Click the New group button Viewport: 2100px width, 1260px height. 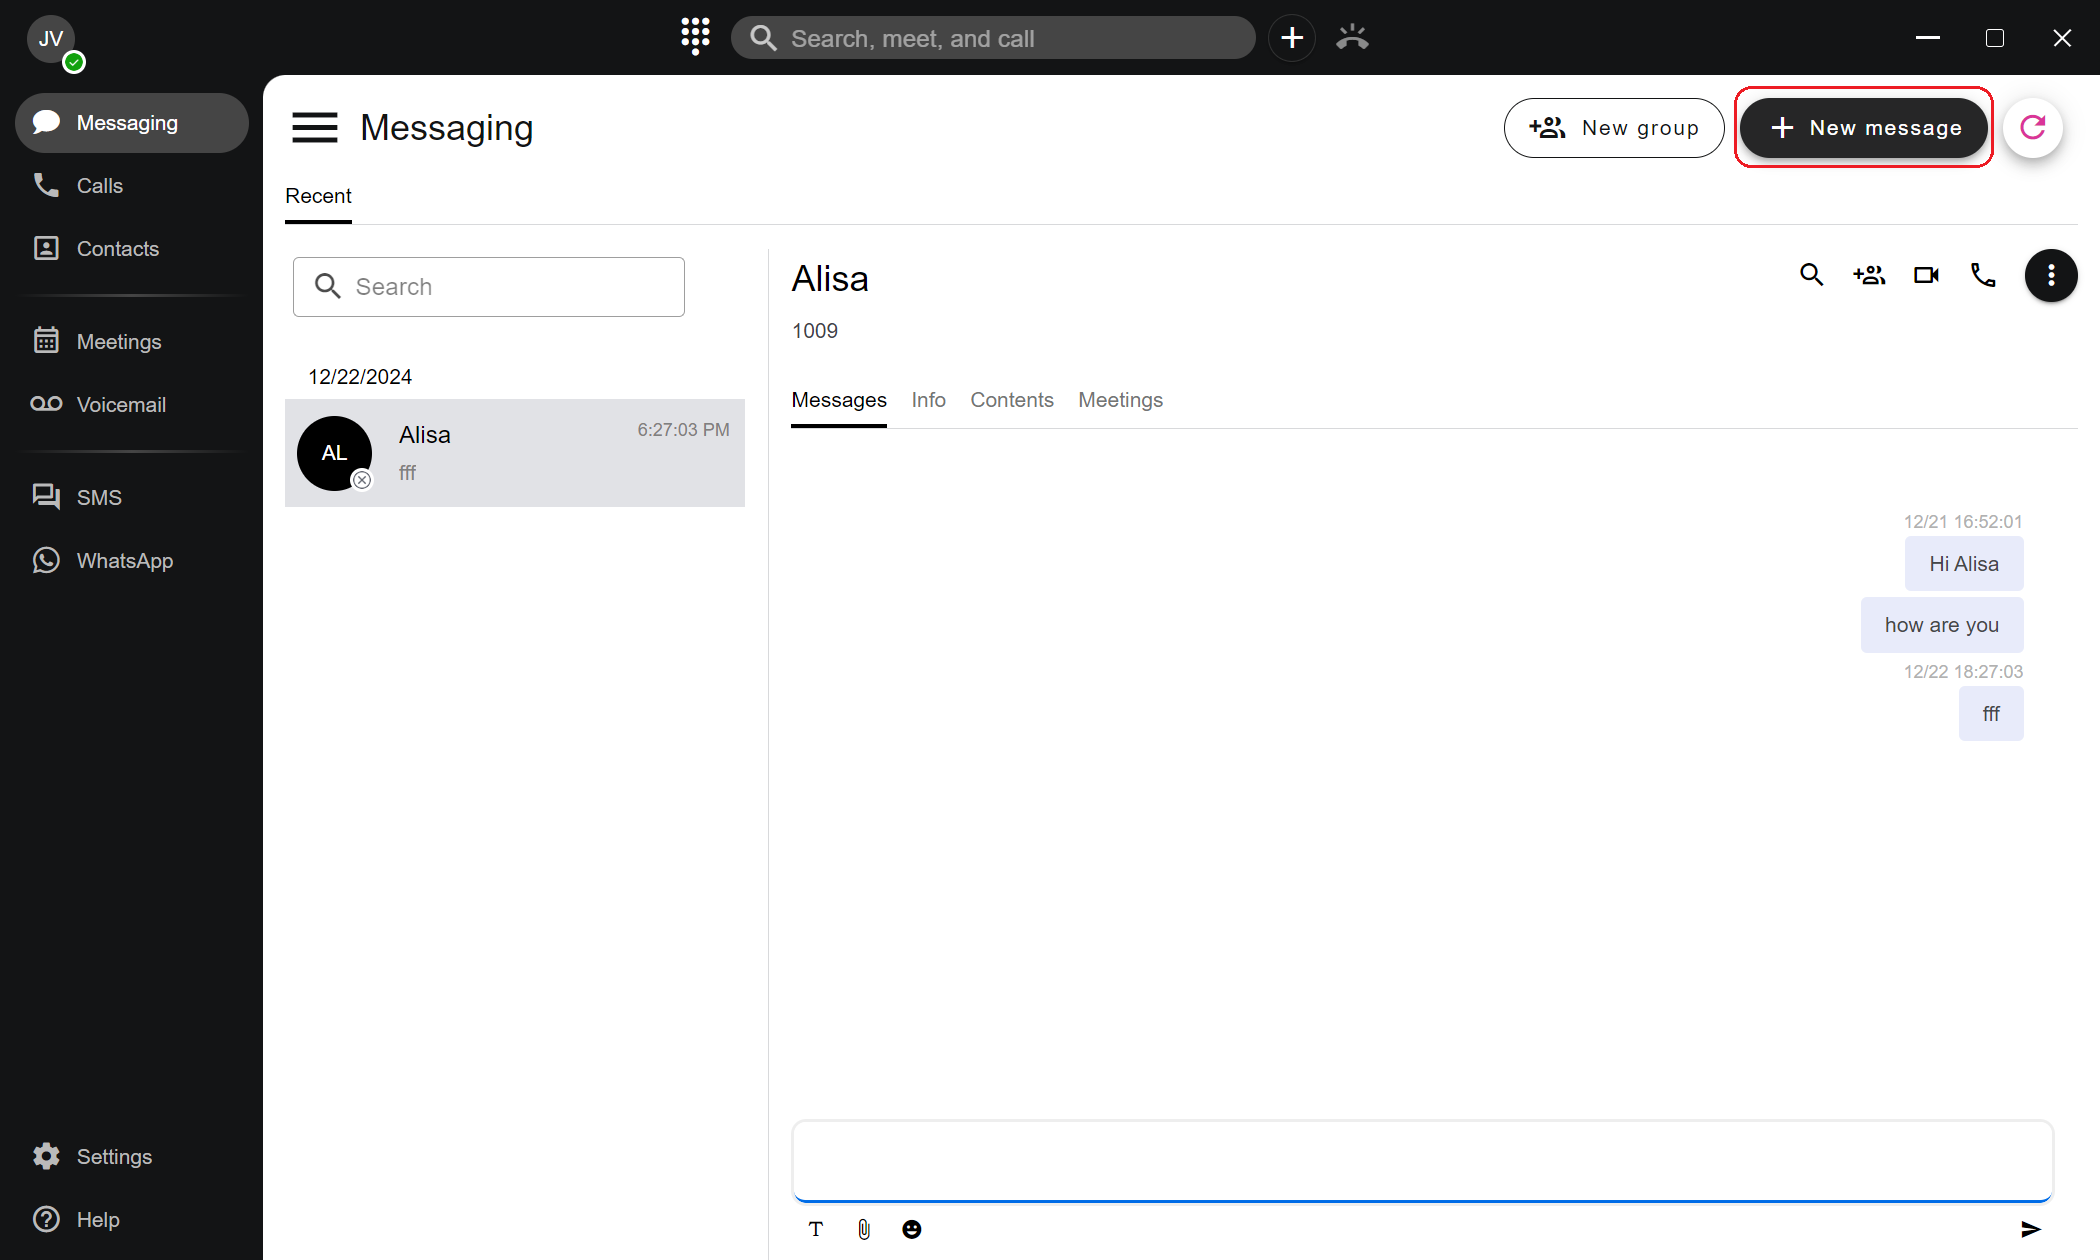(1613, 127)
